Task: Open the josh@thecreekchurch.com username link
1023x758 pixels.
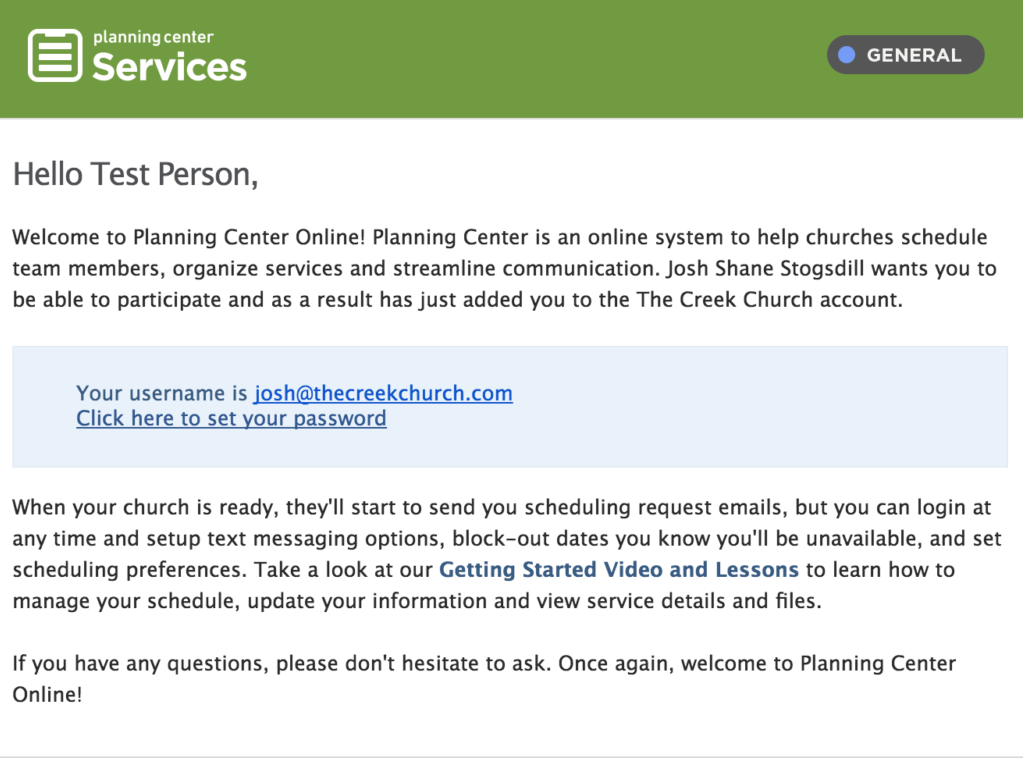Action: [384, 393]
